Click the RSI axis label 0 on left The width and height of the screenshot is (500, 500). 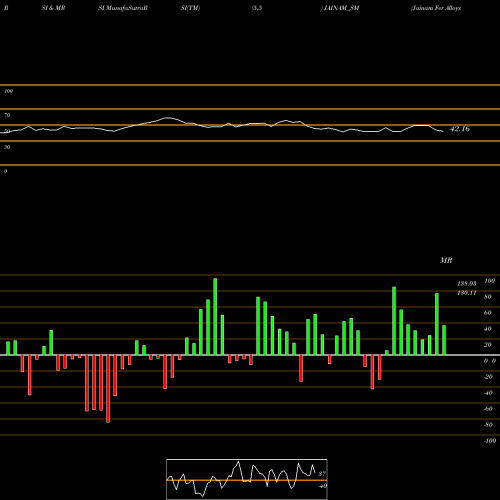(x=5, y=171)
